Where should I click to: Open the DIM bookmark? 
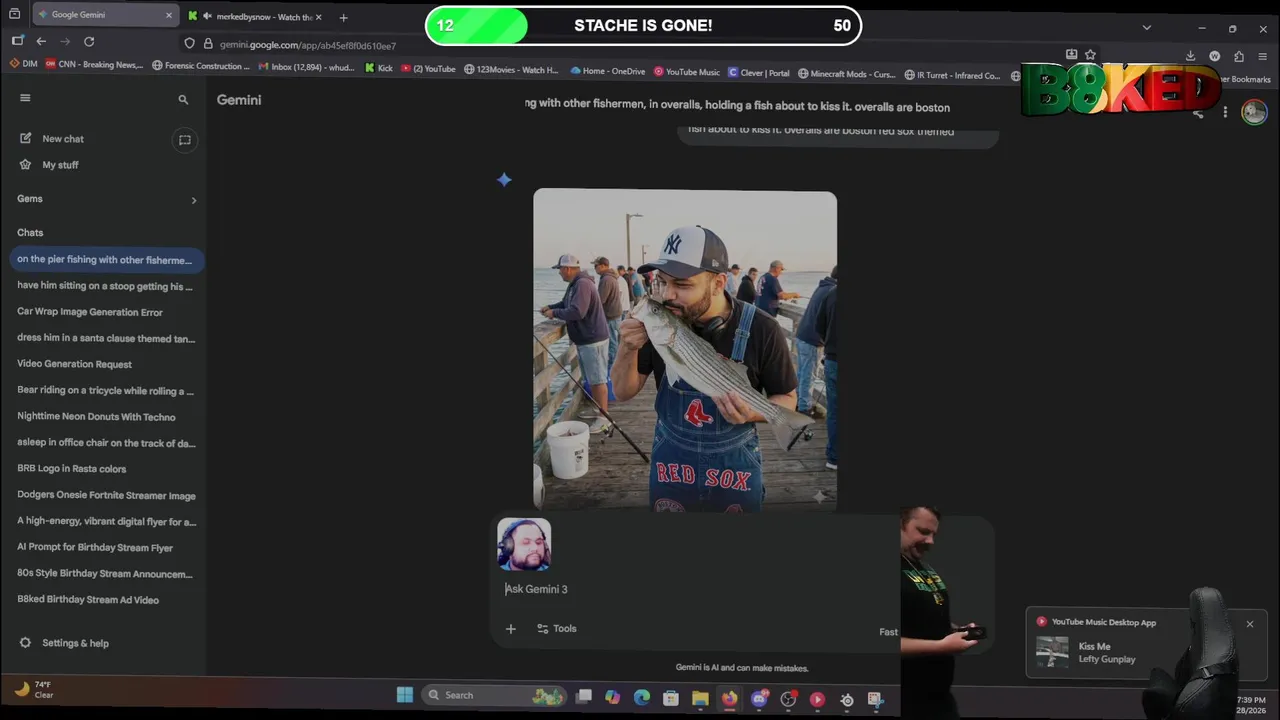click(23, 66)
